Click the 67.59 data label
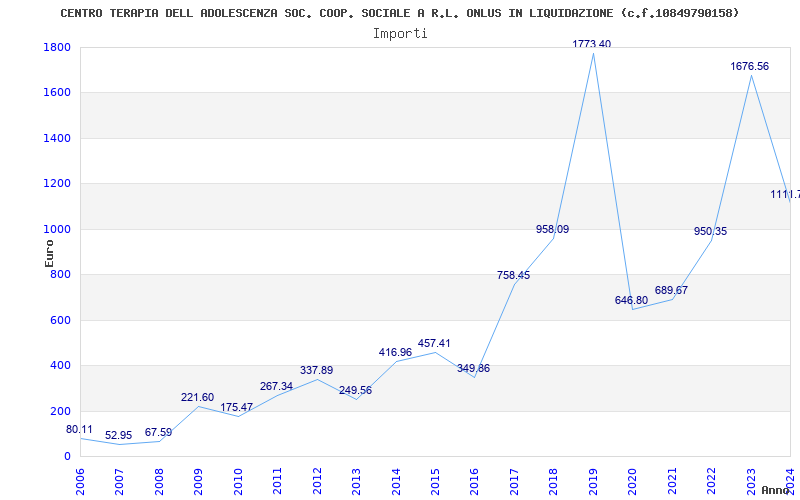The height and width of the screenshot is (500, 800). click(x=158, y=433)
